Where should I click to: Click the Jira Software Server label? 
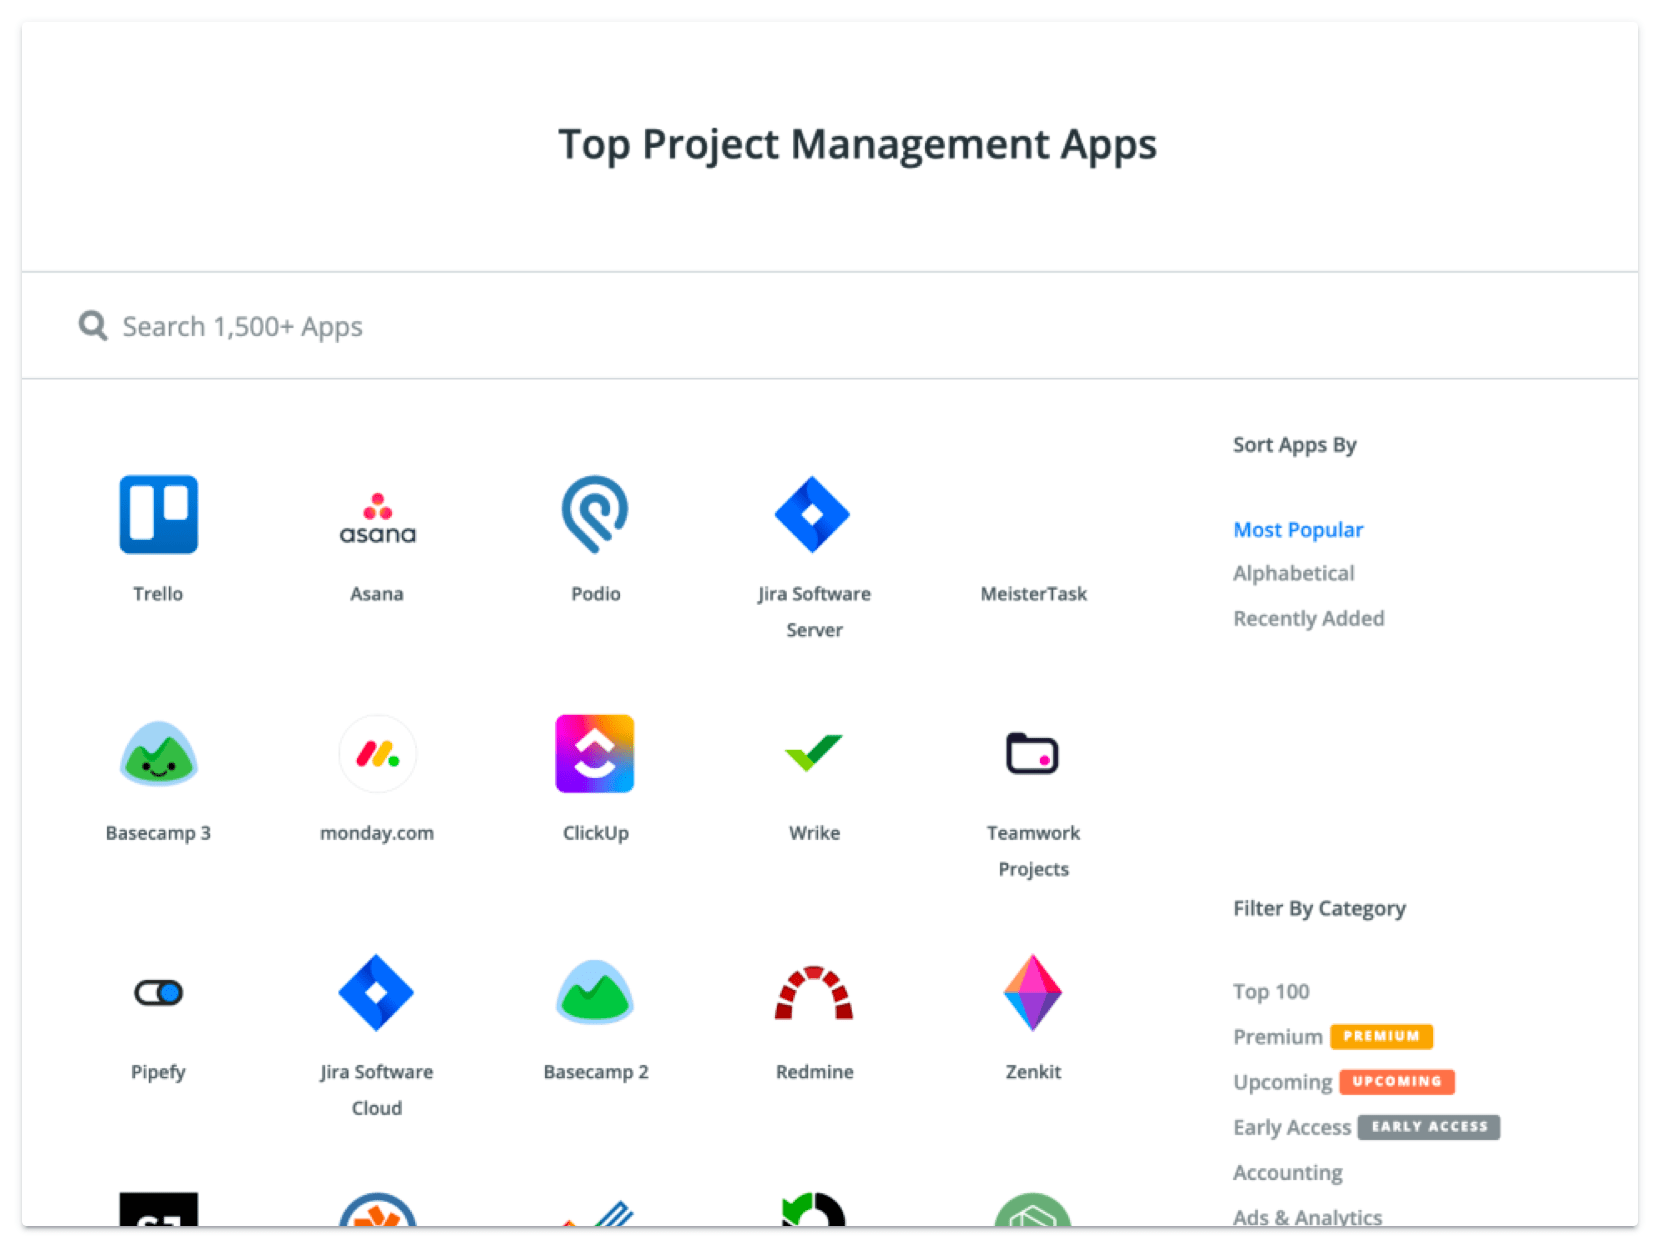(x=814, y=612)
